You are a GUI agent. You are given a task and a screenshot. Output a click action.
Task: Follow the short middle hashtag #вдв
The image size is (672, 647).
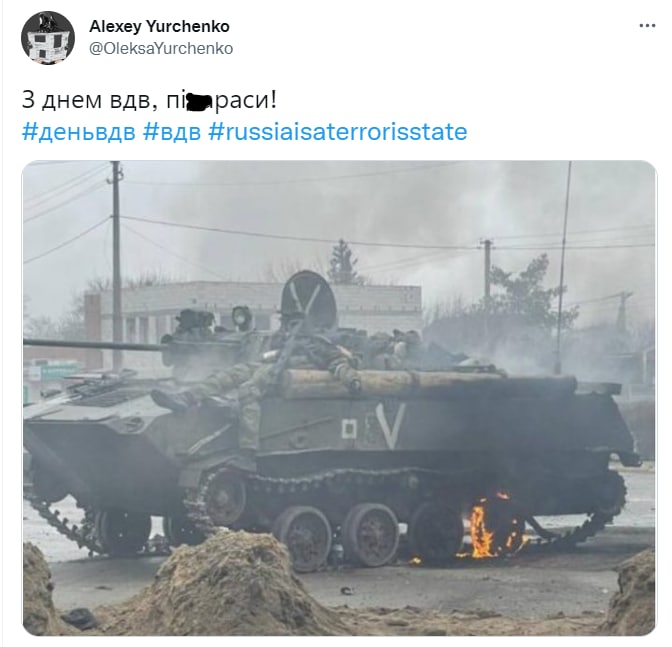tap(171, 132)
